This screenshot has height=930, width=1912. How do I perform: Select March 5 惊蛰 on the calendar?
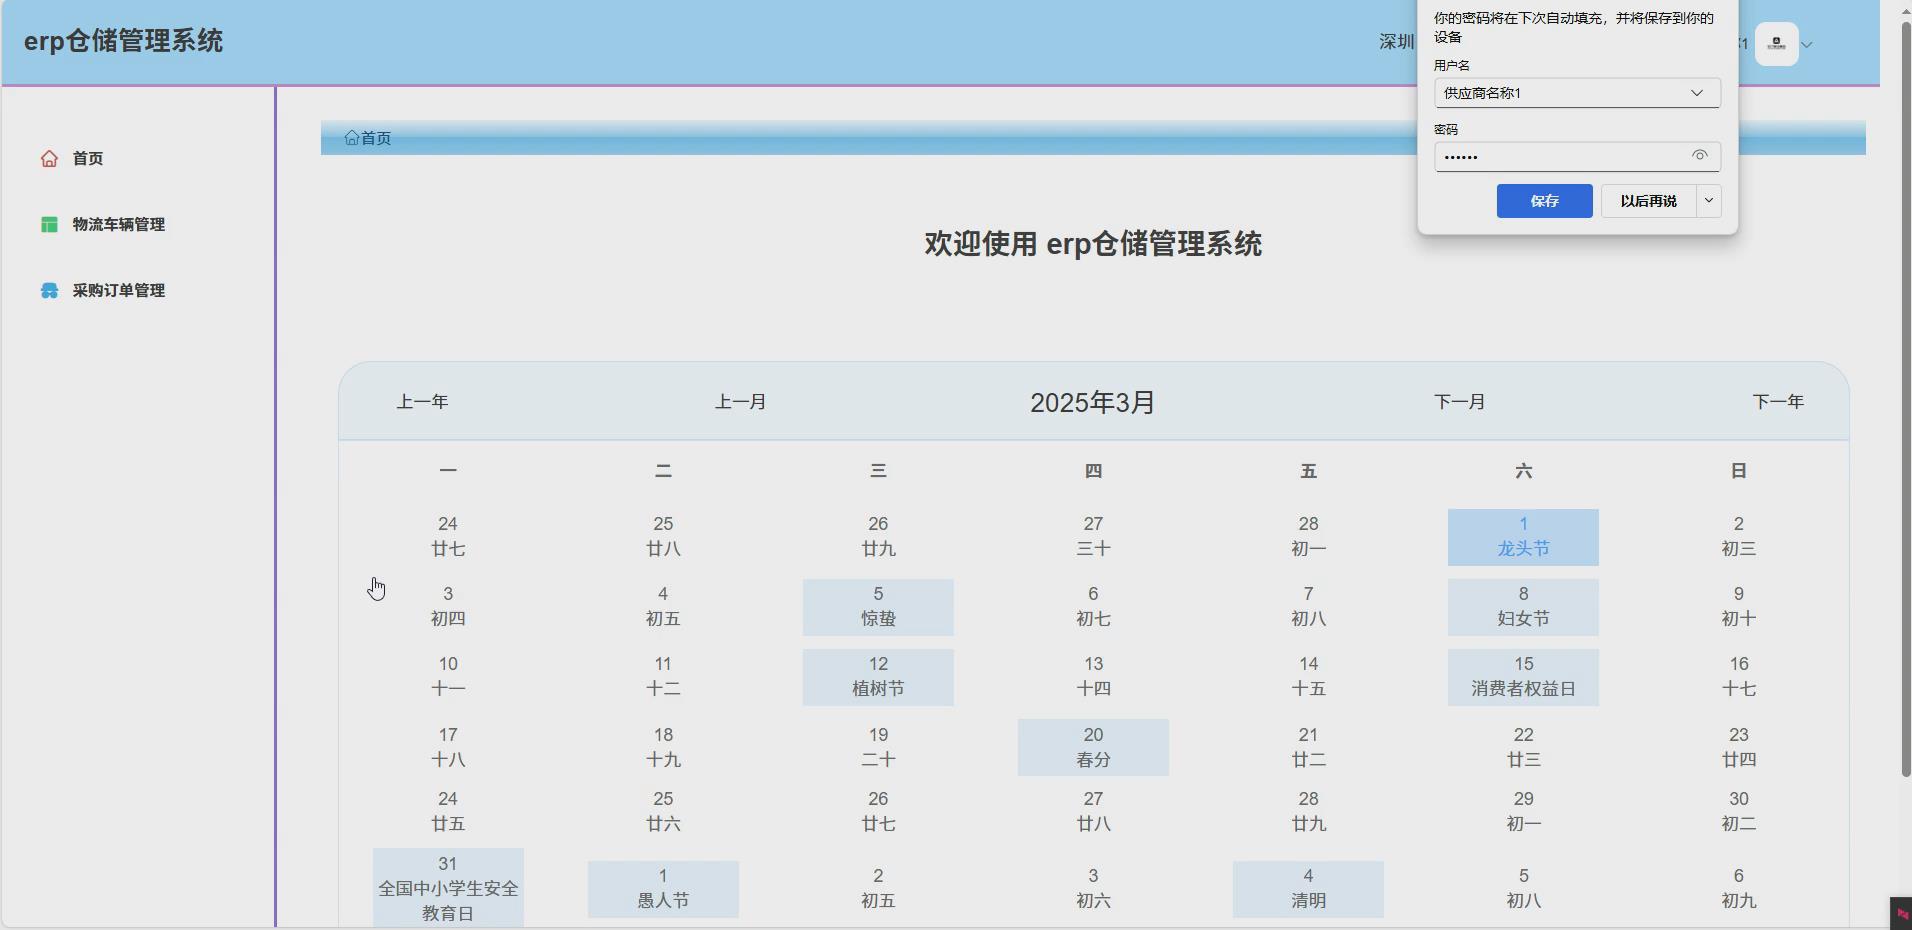coord(878,607)
